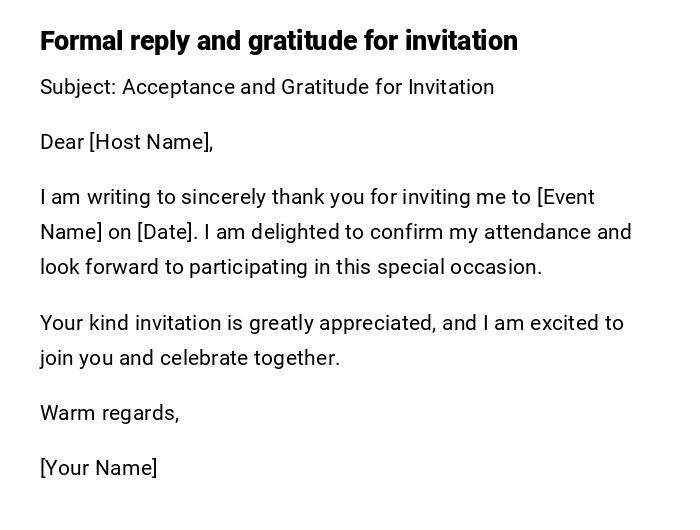Click the 'Warm regards,' closing line
700x530 pixels.
point(110,413)
